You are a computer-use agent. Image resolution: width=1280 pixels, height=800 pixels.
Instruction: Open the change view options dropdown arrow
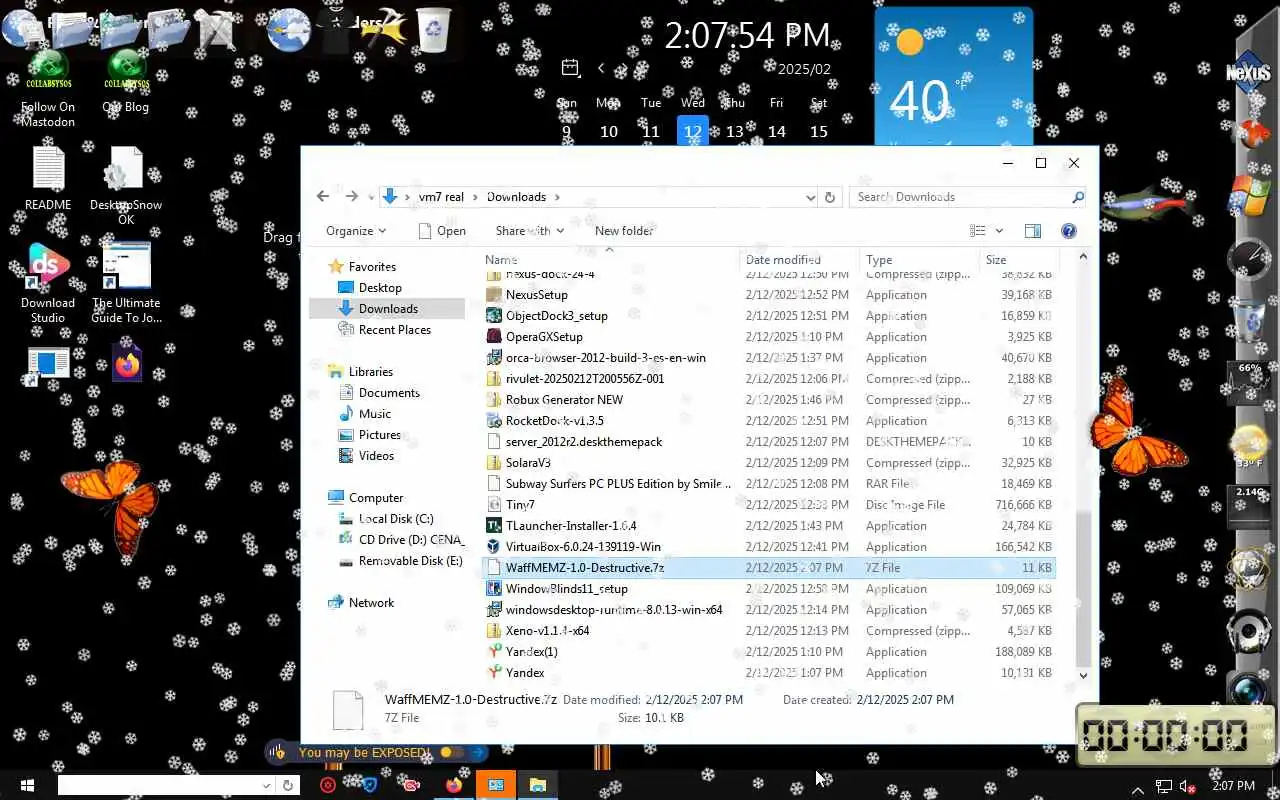(999, 231)
